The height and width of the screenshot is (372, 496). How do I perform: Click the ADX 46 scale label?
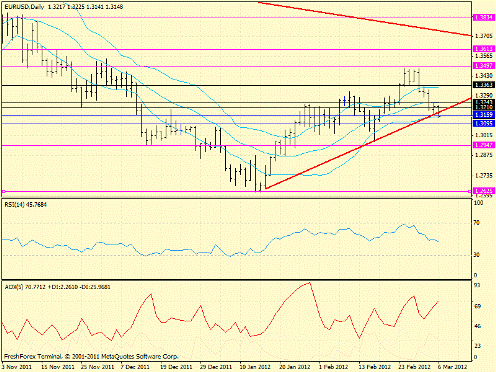(477, 326)
